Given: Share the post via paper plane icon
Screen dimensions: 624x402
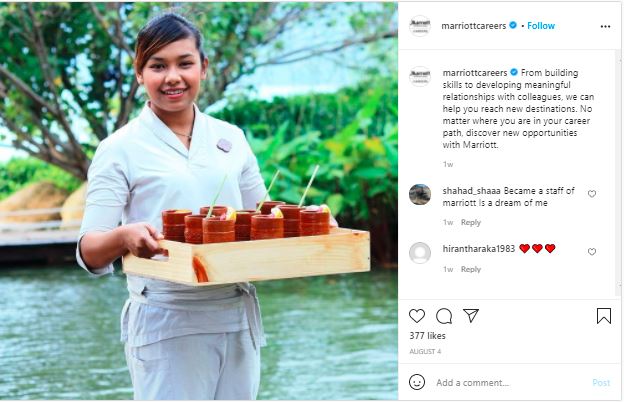Looking at the screenshot, I should (471, 316).
